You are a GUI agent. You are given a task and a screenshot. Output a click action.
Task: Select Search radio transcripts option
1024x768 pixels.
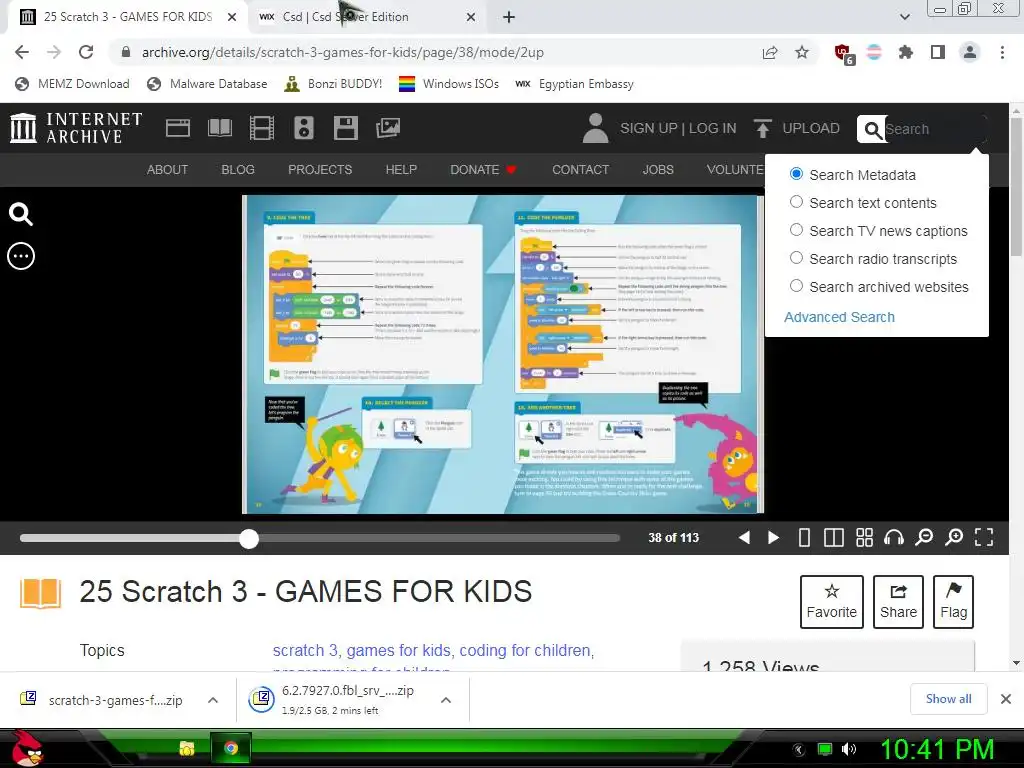coord(796,258)
